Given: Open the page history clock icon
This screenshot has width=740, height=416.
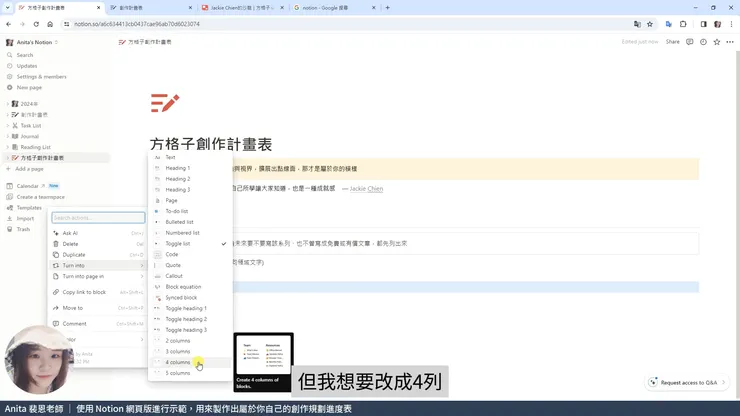Looking at the screenshot, I should click(x=703, y=42).
